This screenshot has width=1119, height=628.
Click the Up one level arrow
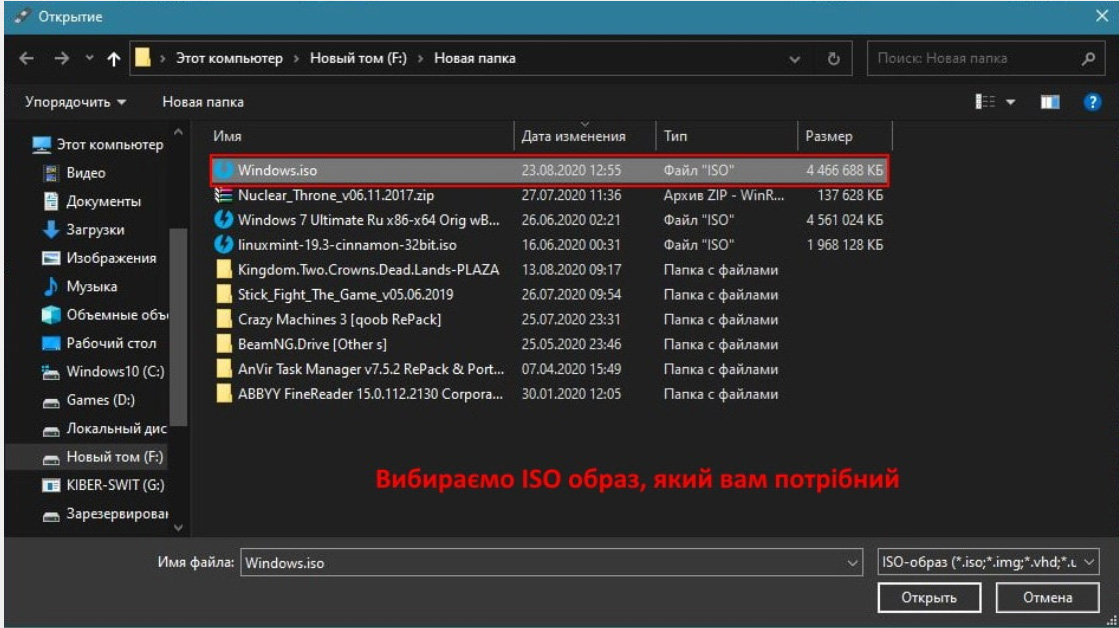[114, 59]
